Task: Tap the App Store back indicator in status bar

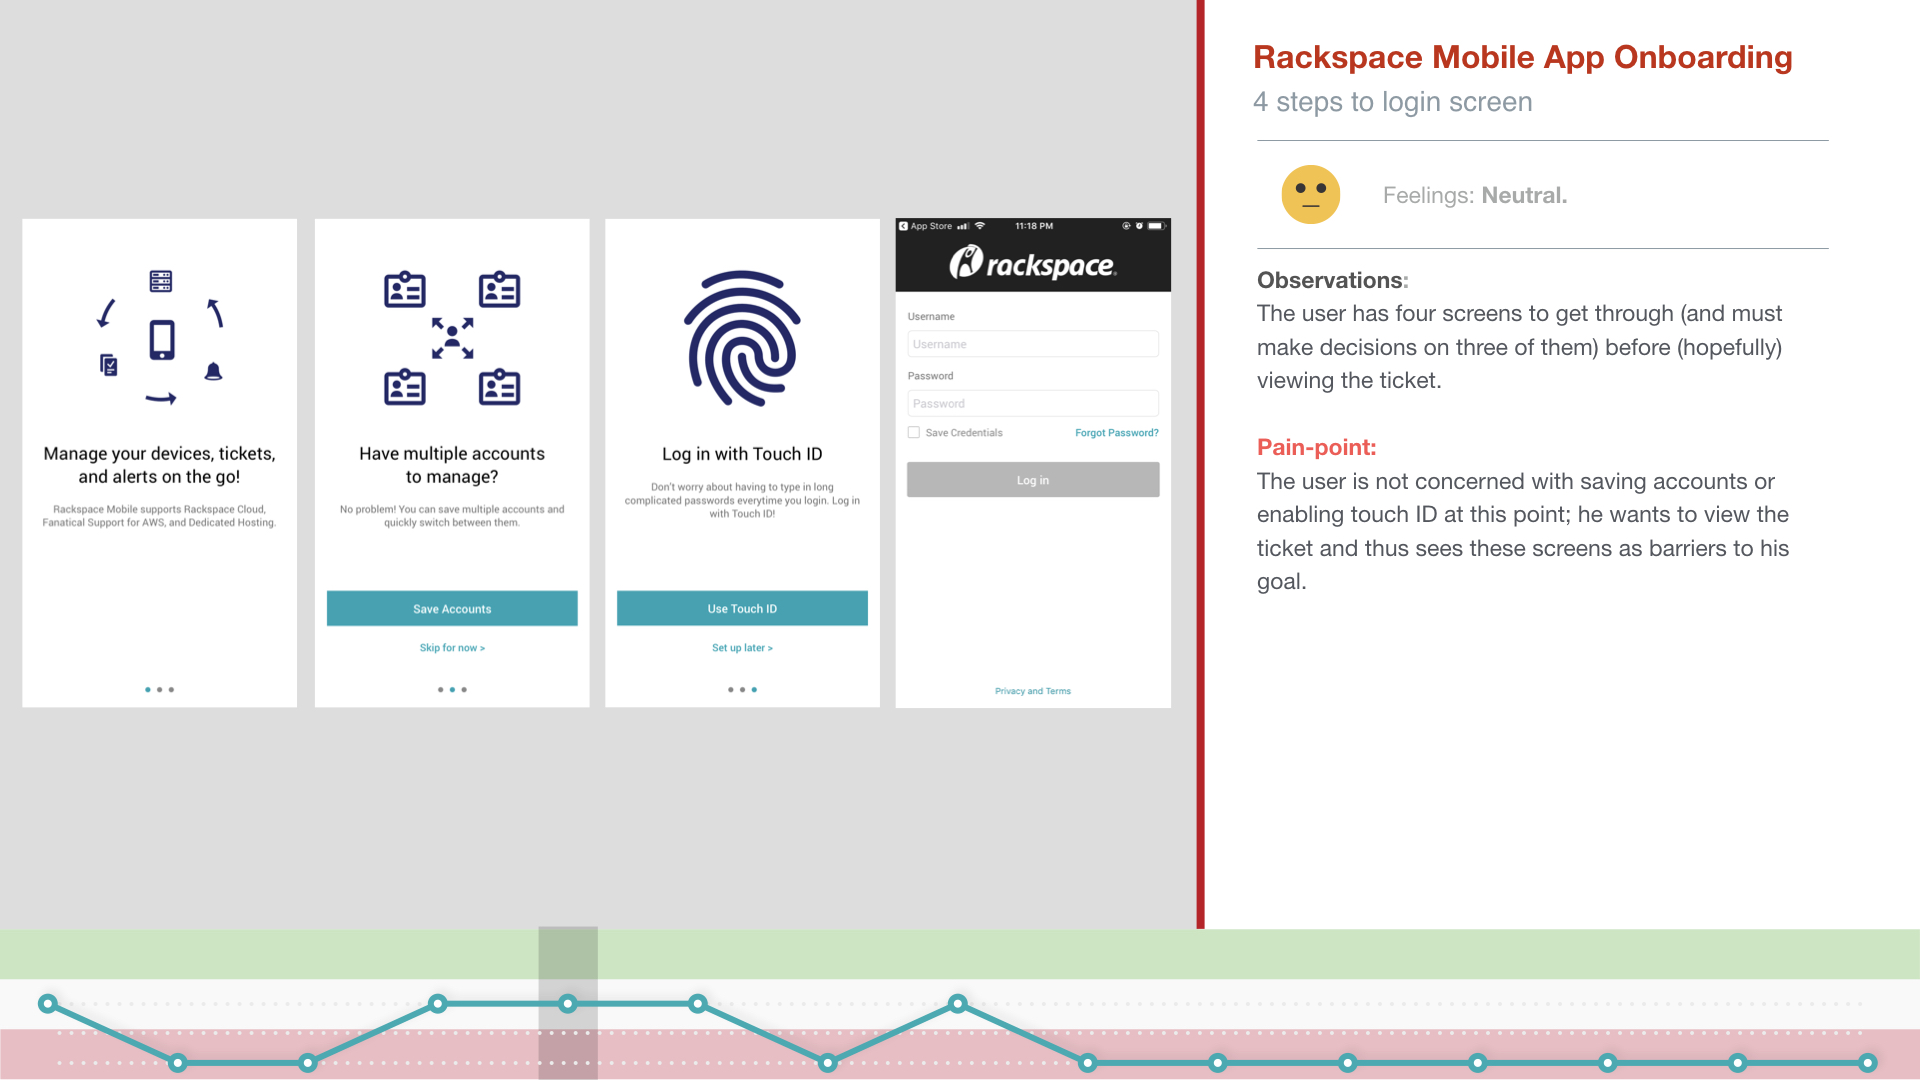Action: 925,226
